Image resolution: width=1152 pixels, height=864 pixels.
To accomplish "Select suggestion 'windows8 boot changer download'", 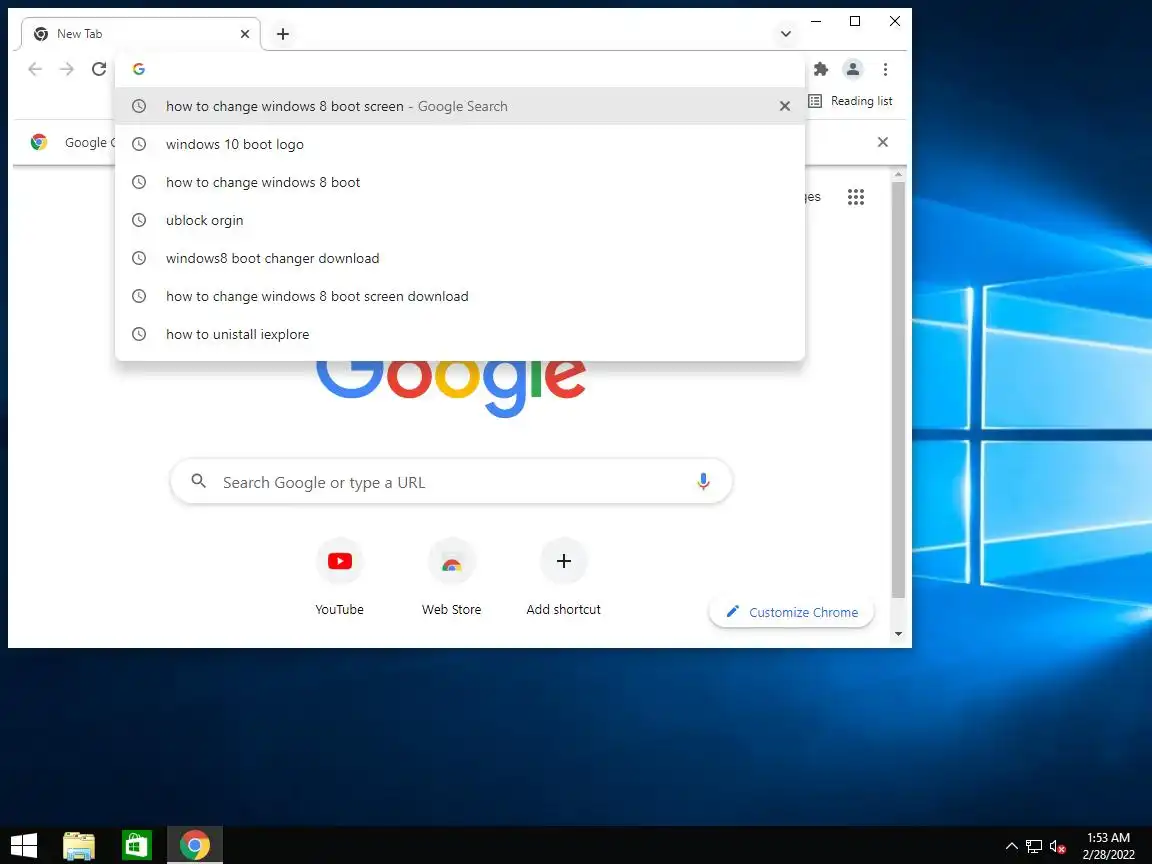I will (460, 259).
